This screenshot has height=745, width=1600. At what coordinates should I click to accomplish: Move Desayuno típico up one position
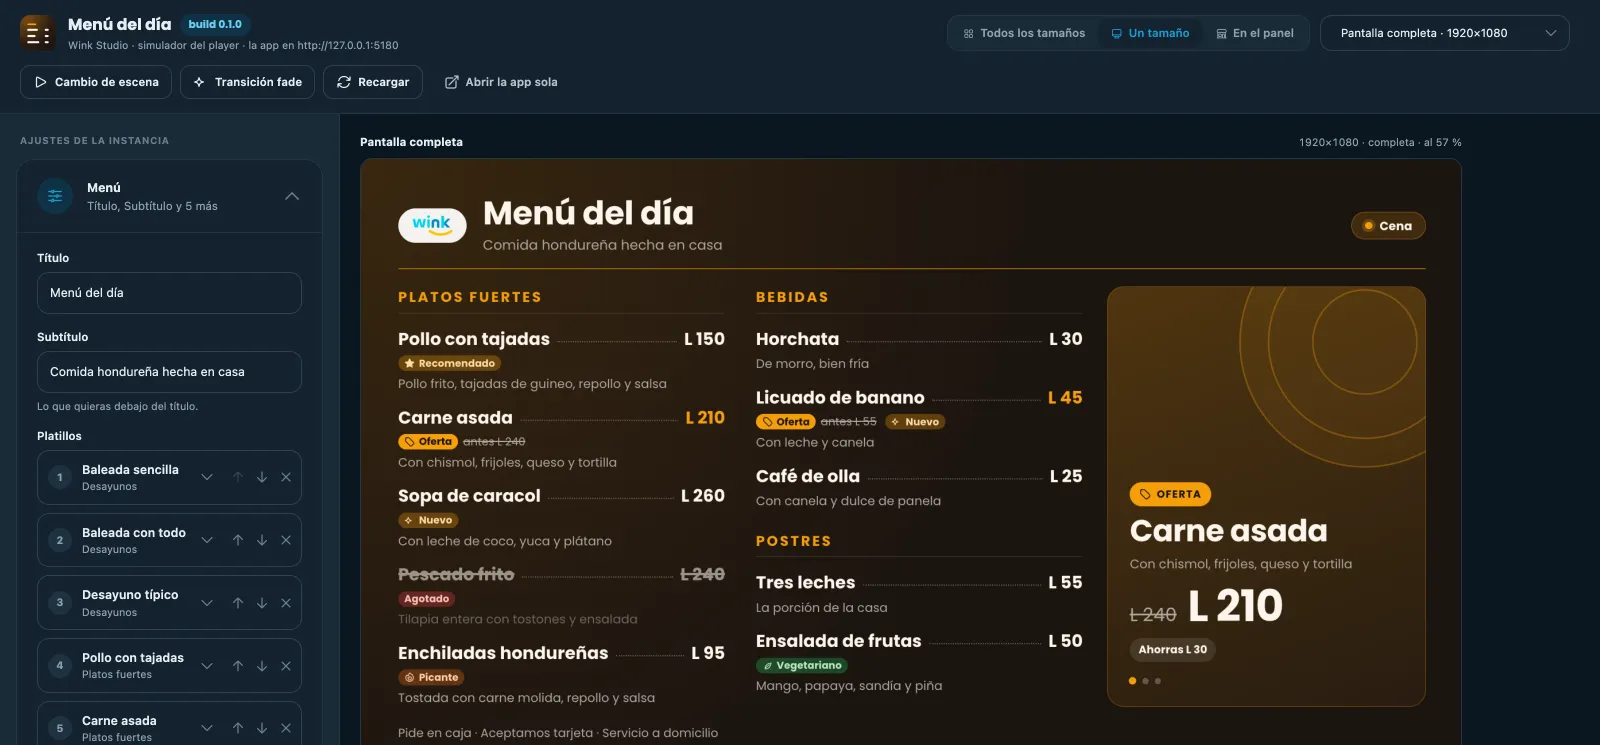[x=238, y=603]
